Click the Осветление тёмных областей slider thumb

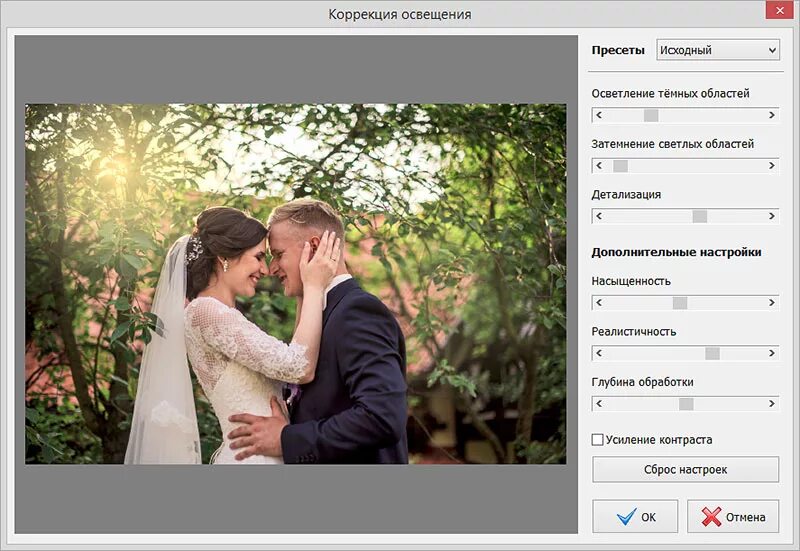[651, 115]
